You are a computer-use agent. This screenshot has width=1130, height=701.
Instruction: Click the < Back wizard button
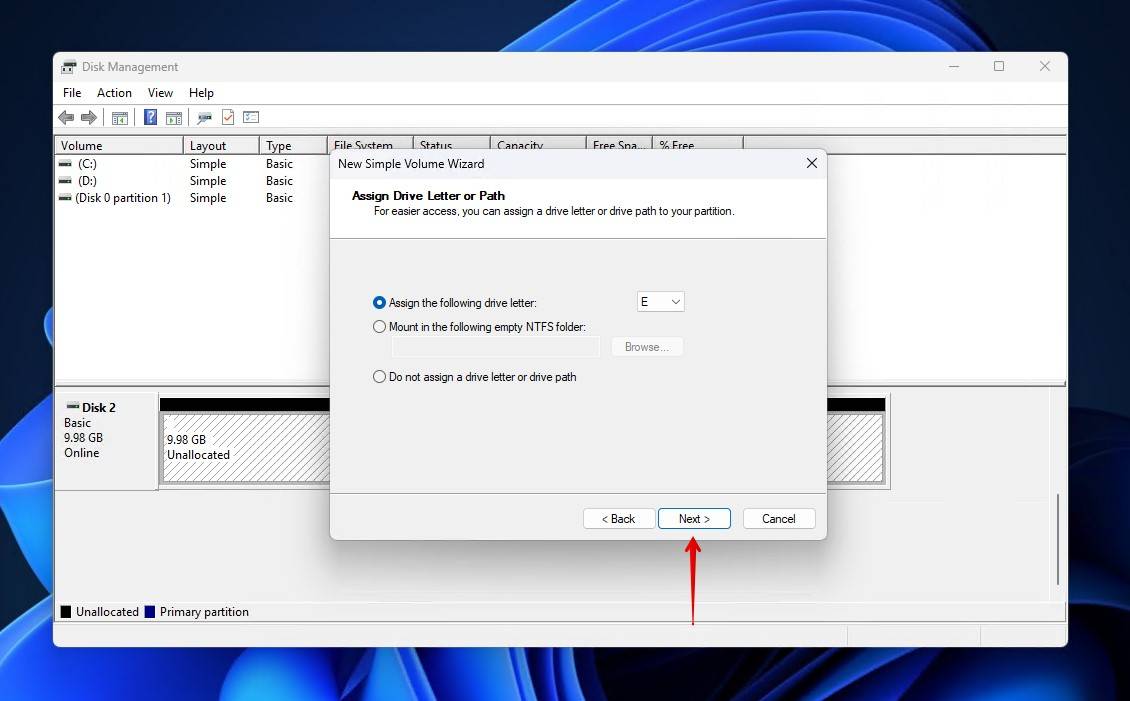(618, 519)
